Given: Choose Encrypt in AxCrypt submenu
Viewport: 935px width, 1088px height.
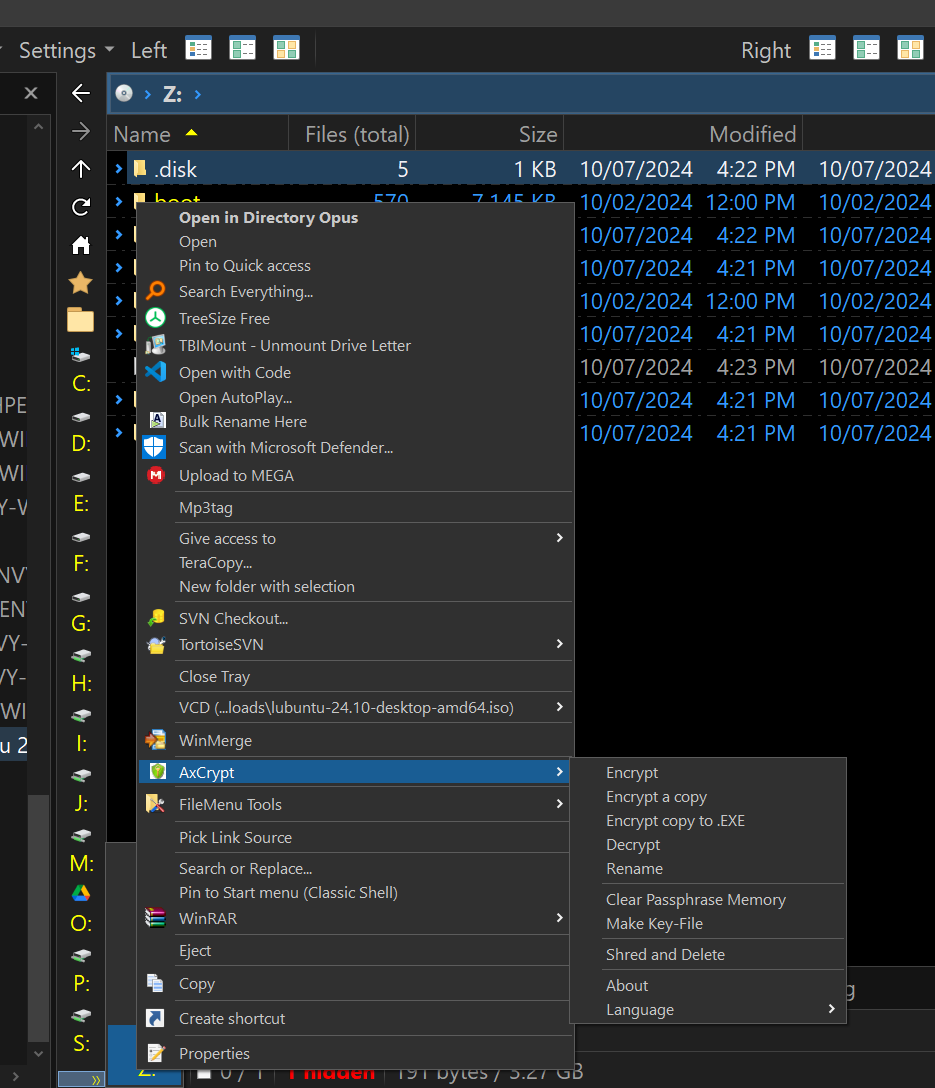Looking at the screenshot, I should (632, 773).
